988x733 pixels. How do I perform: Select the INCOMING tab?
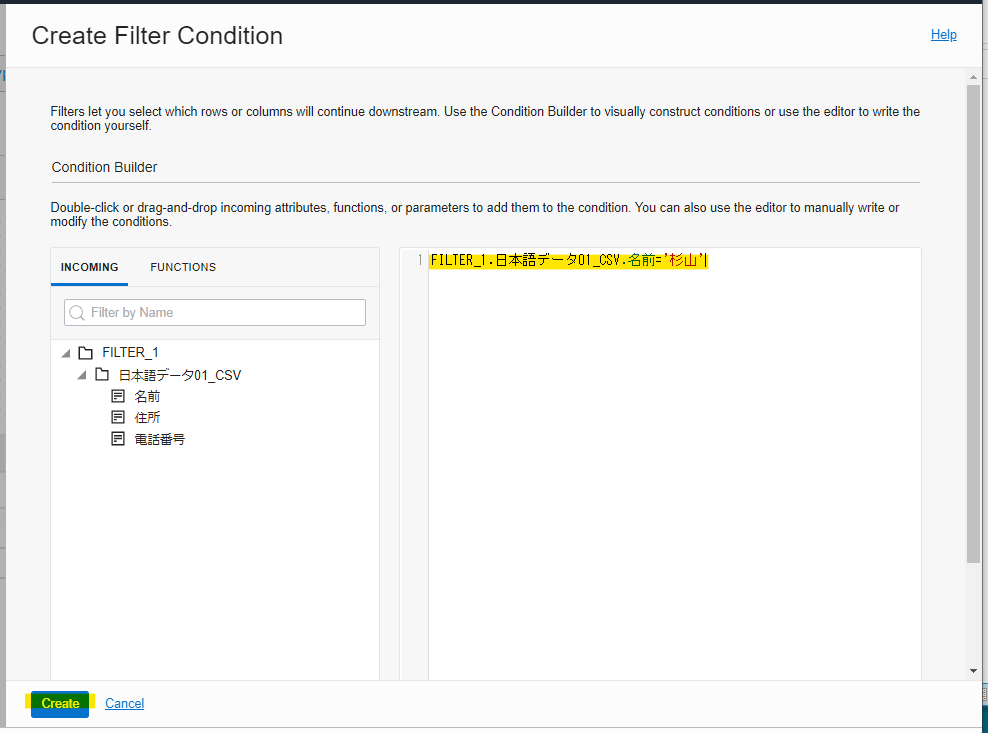89,267
